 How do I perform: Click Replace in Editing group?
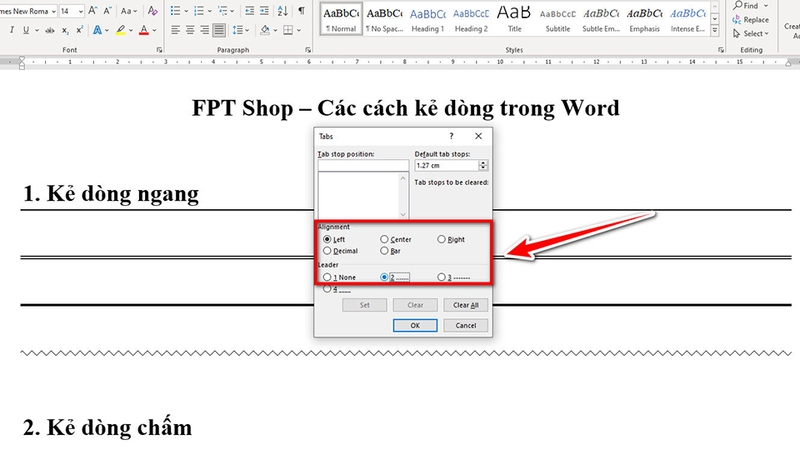751,20
